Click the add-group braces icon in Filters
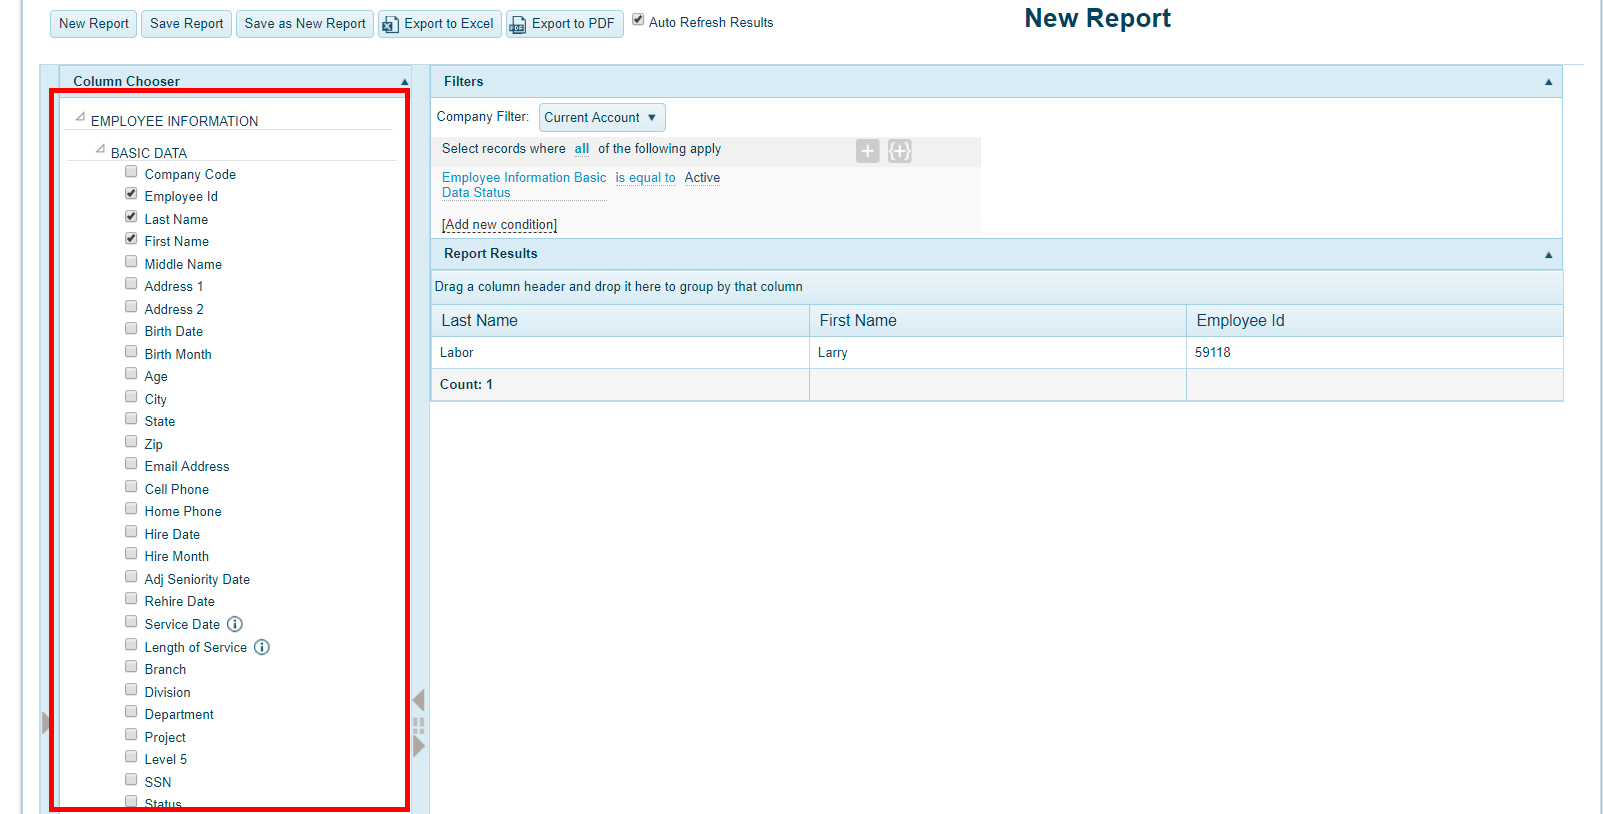This screenshot has height=814, width=1603. 900,151
